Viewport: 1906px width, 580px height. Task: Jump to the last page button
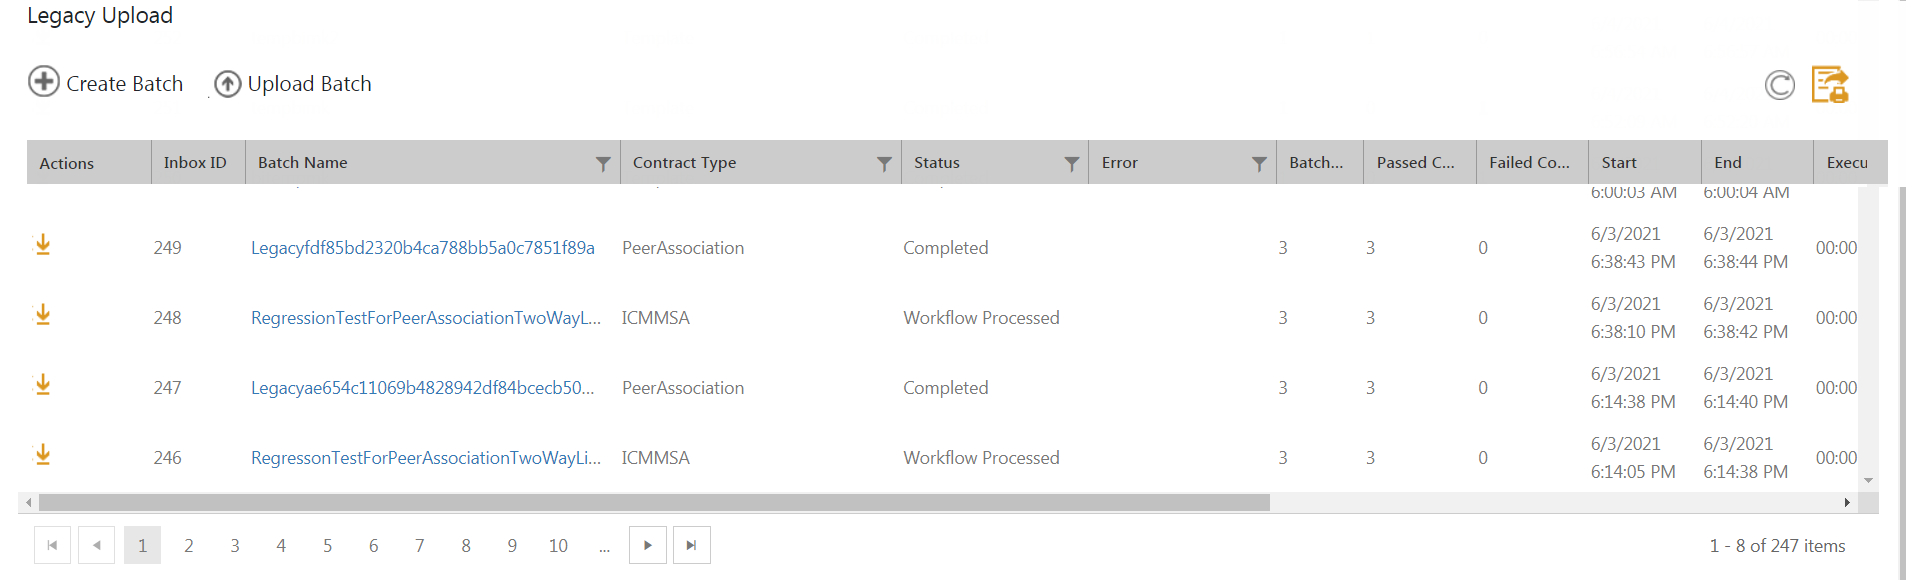pos(691,546)
